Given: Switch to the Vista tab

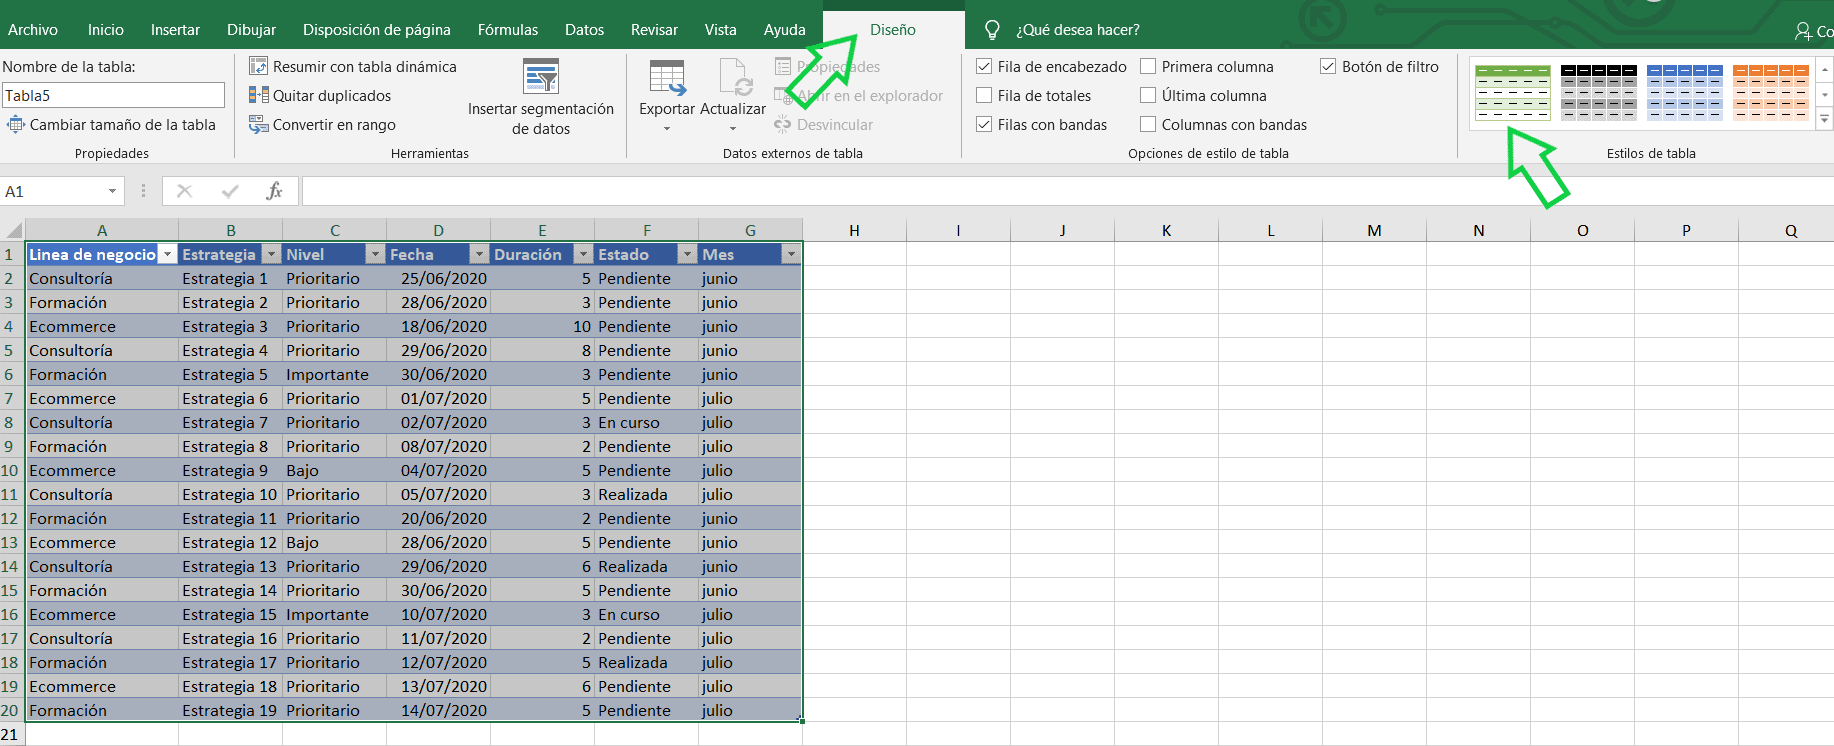Looking at the screenshot, I should (x=720, y=30).
